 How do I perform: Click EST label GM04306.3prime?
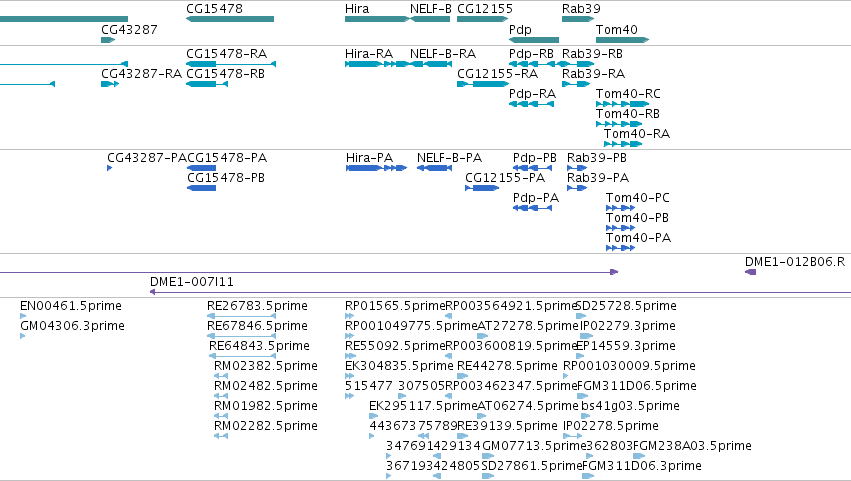[72, 326]
